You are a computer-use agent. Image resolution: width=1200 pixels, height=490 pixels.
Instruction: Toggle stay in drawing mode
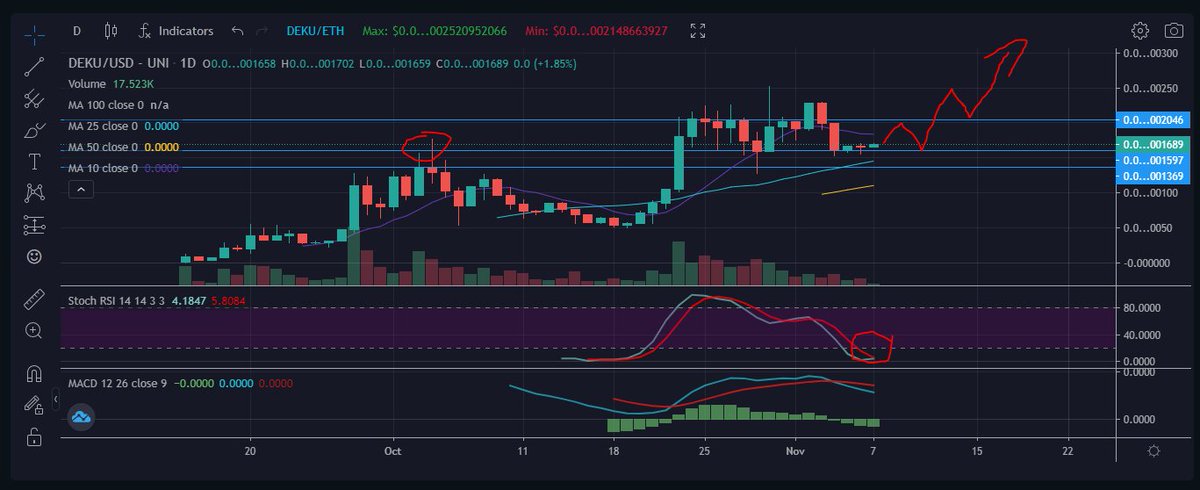pos(34,404)
